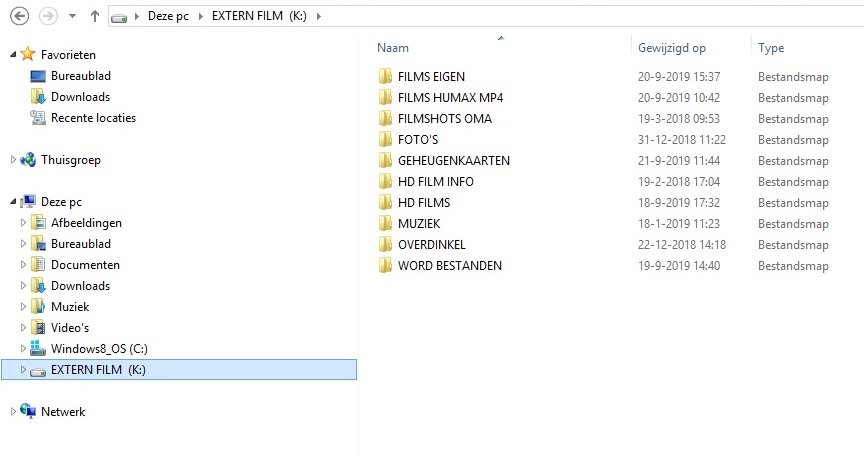
Task: Click date 20-9-2019 15:37
Action: coord(679,77)
